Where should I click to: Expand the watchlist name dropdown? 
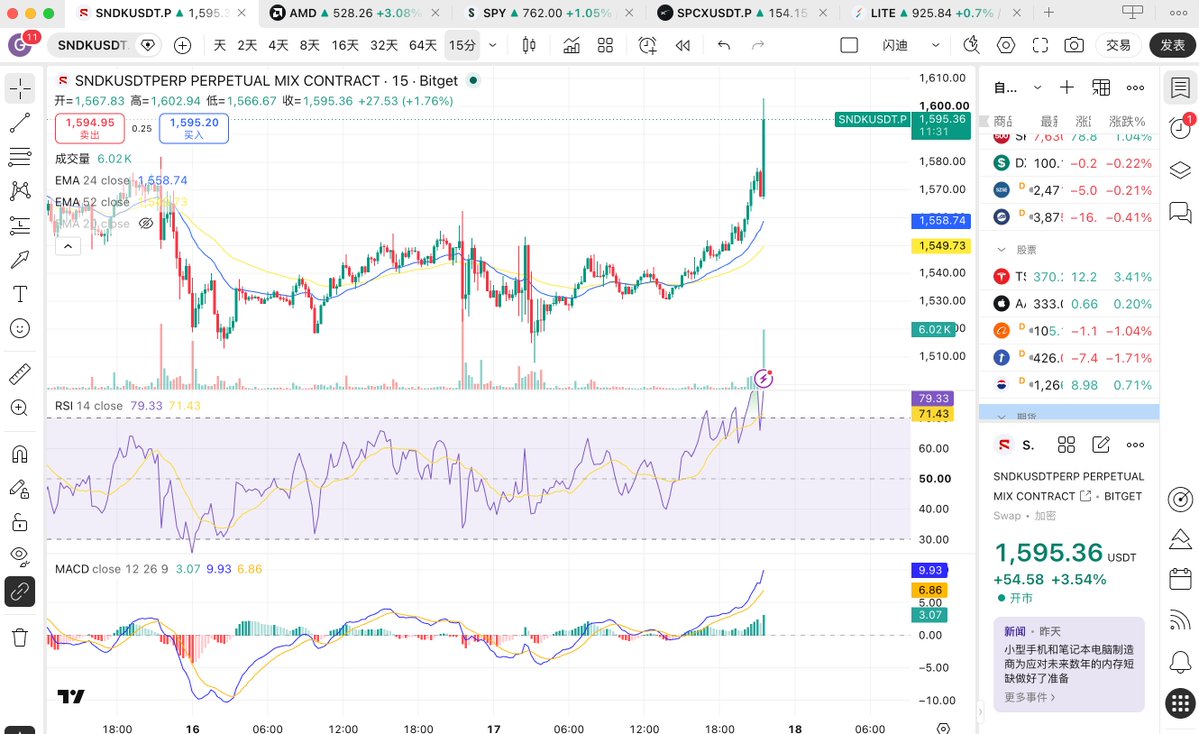tap(1038, 88)
